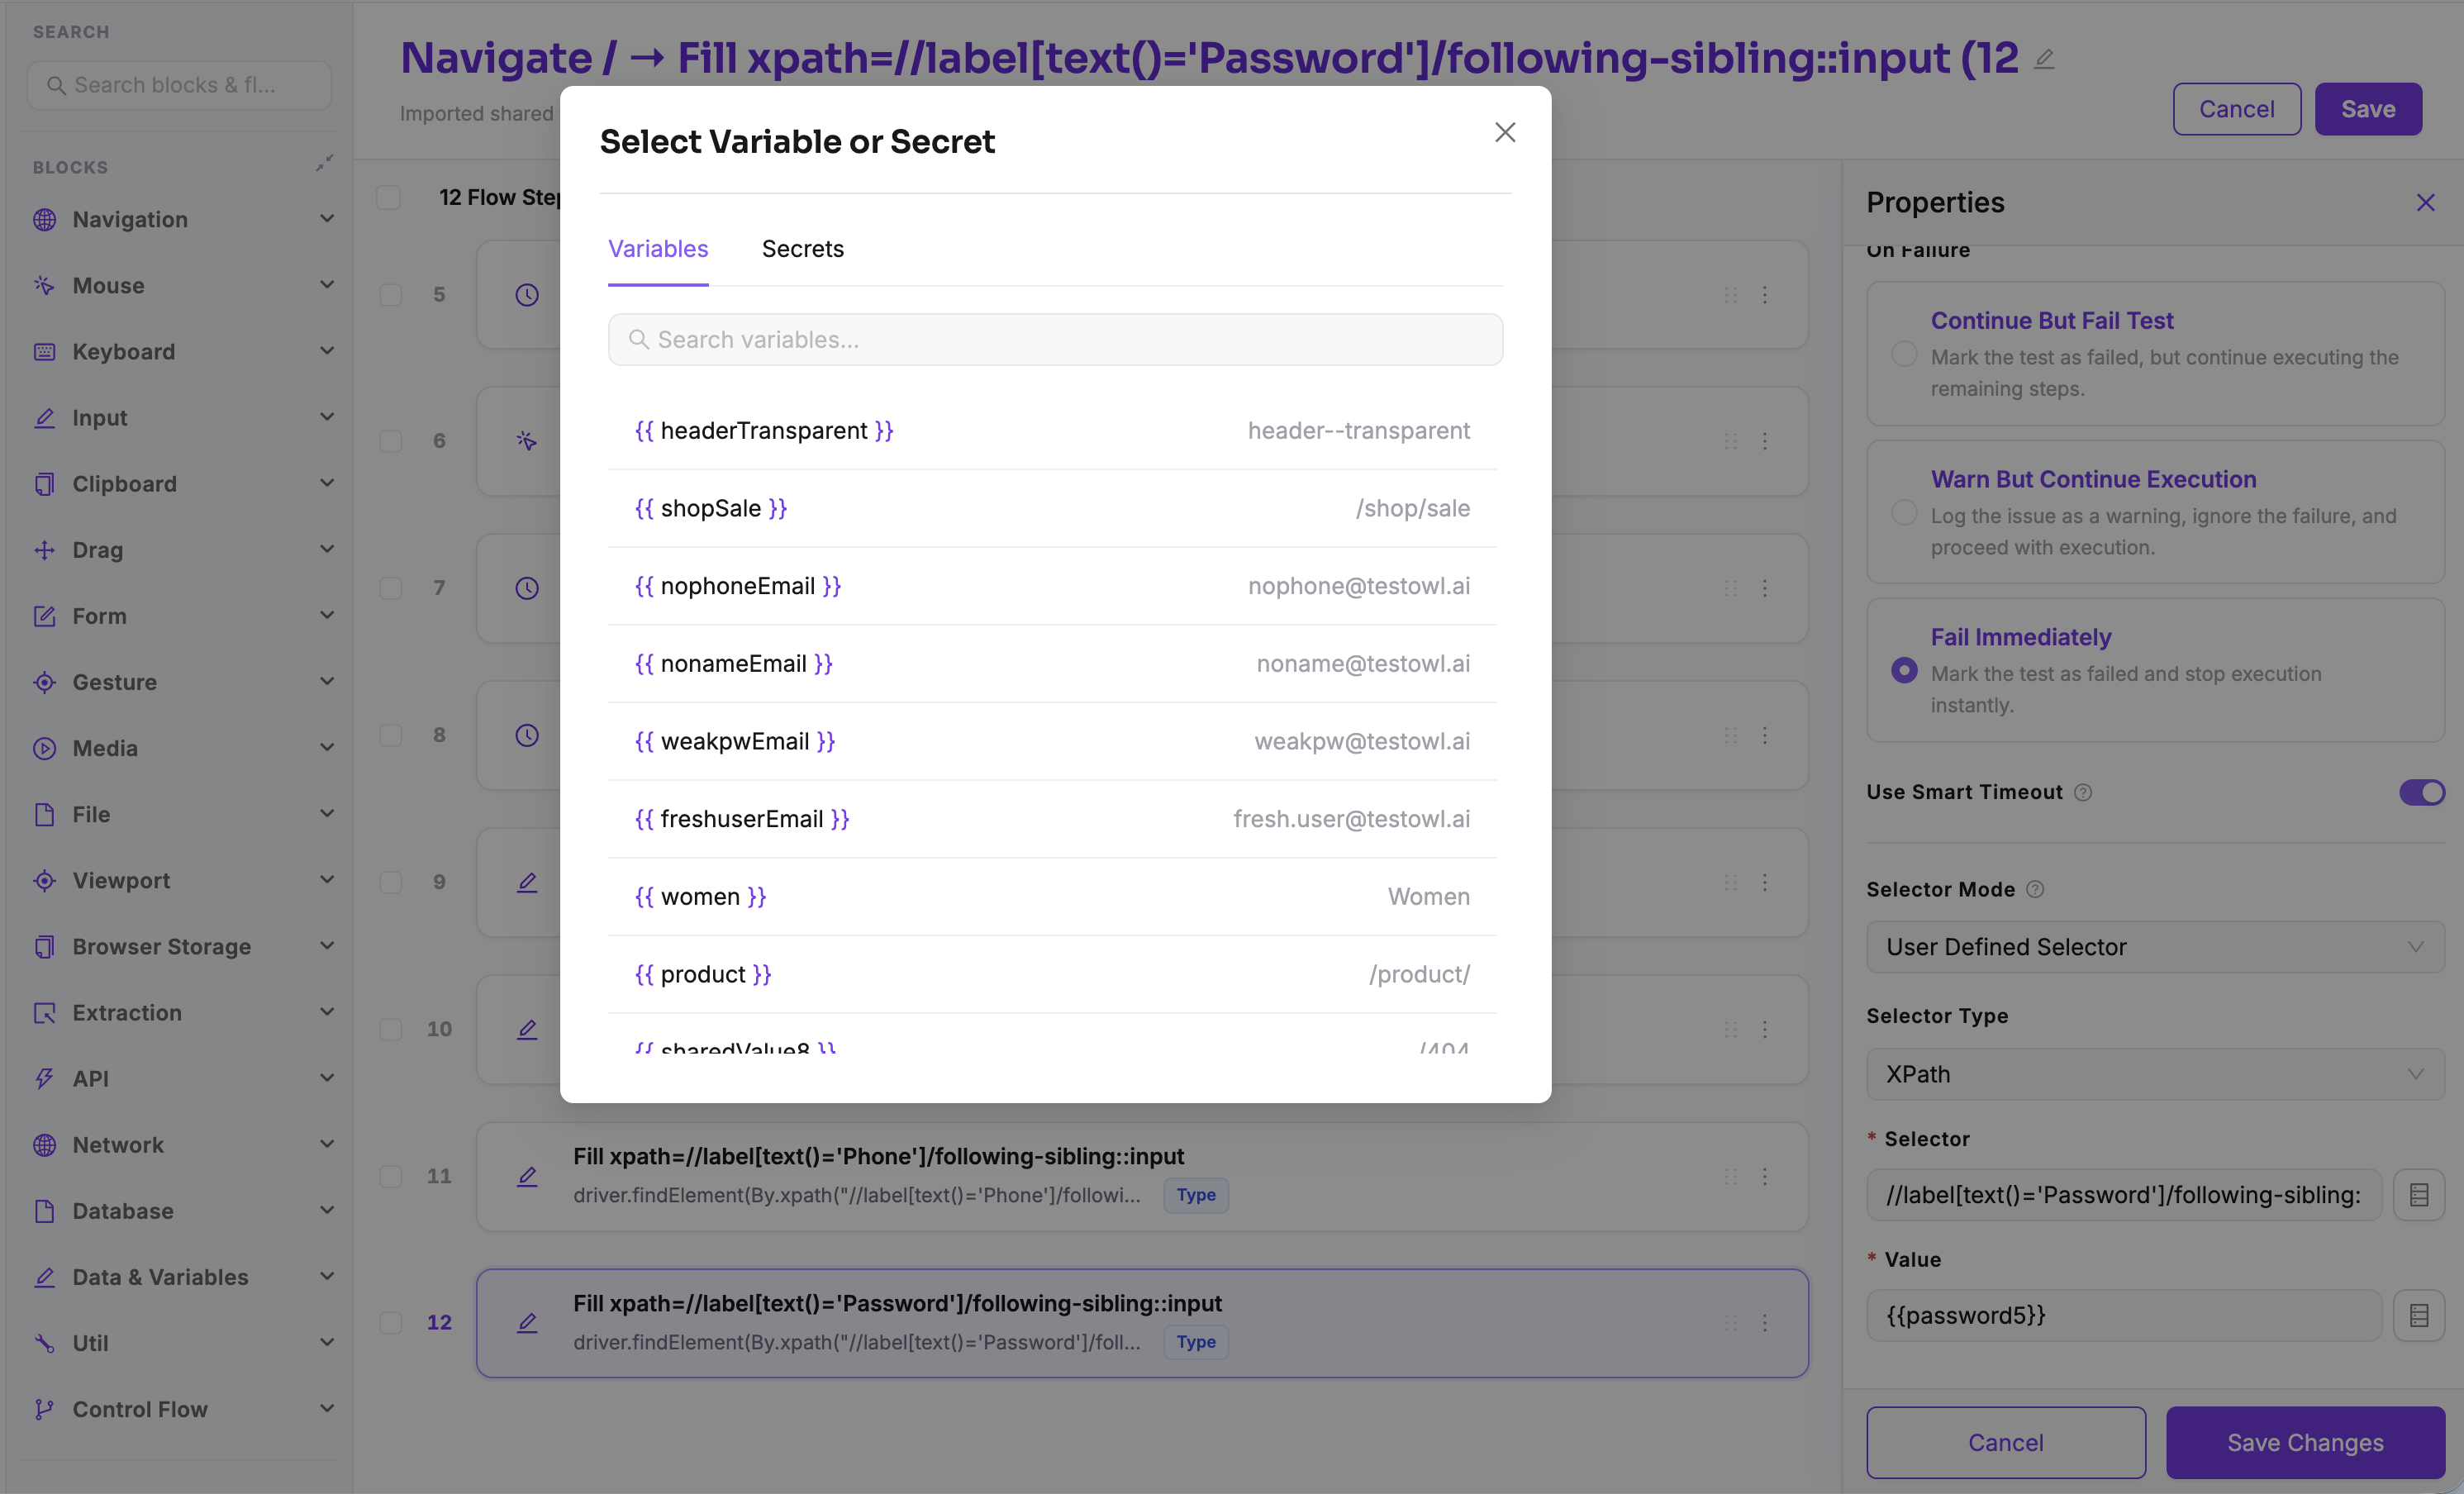The image size is (2464, 1494).
Task: Open the Selector Mode dropdown
Action: pos(2155,947)
